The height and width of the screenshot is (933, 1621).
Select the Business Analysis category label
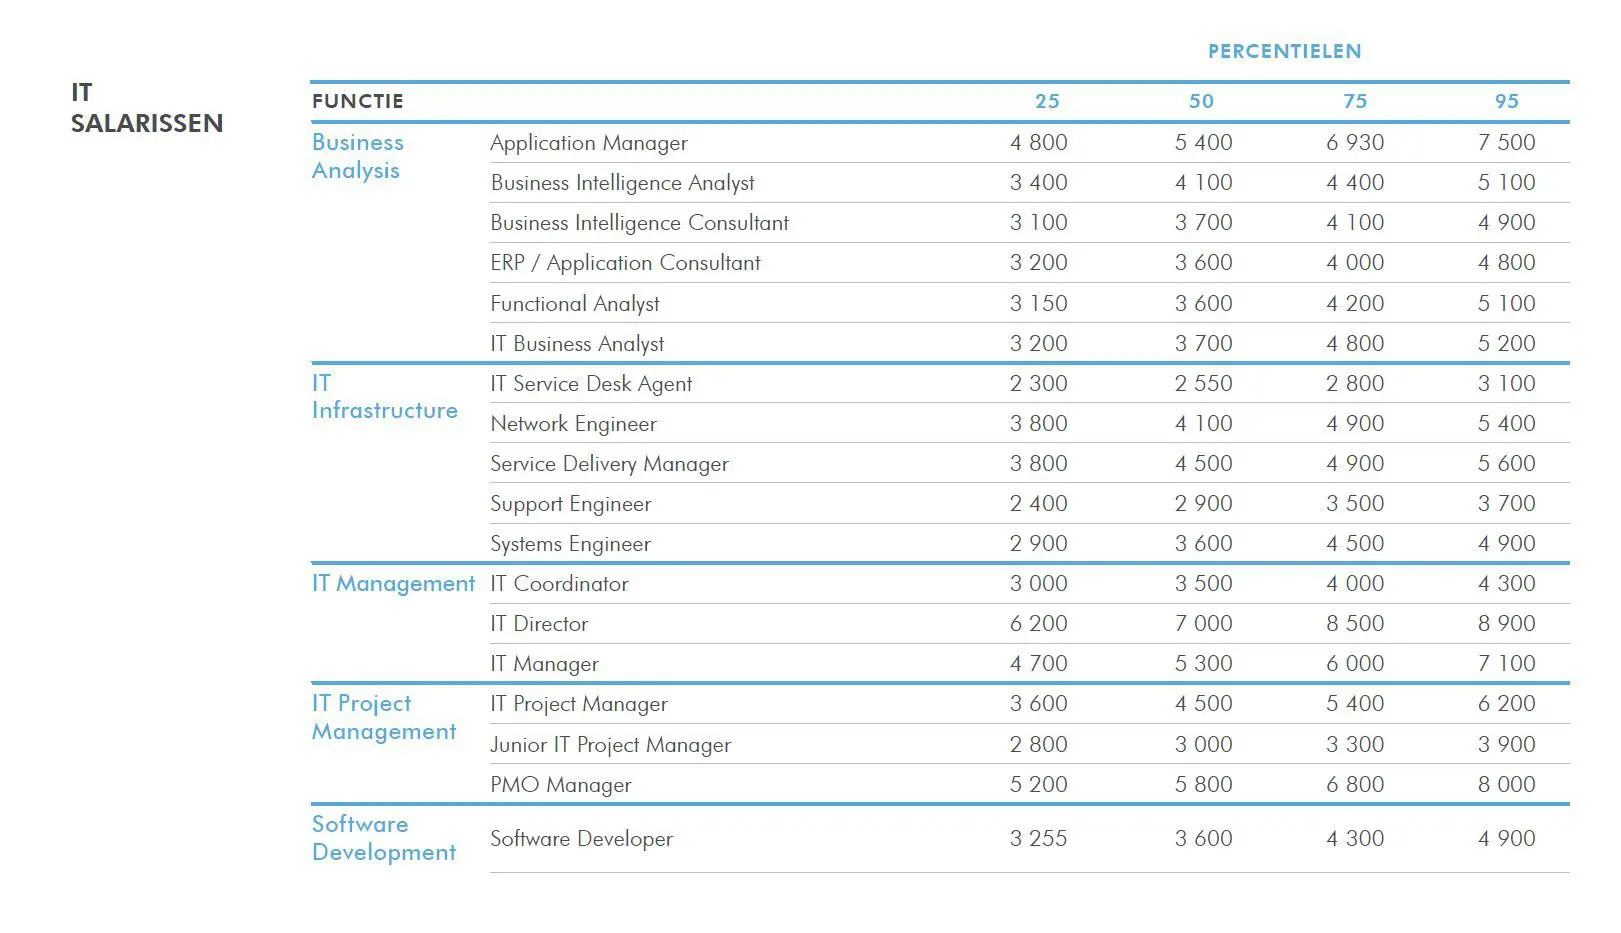tap(358, 156)
